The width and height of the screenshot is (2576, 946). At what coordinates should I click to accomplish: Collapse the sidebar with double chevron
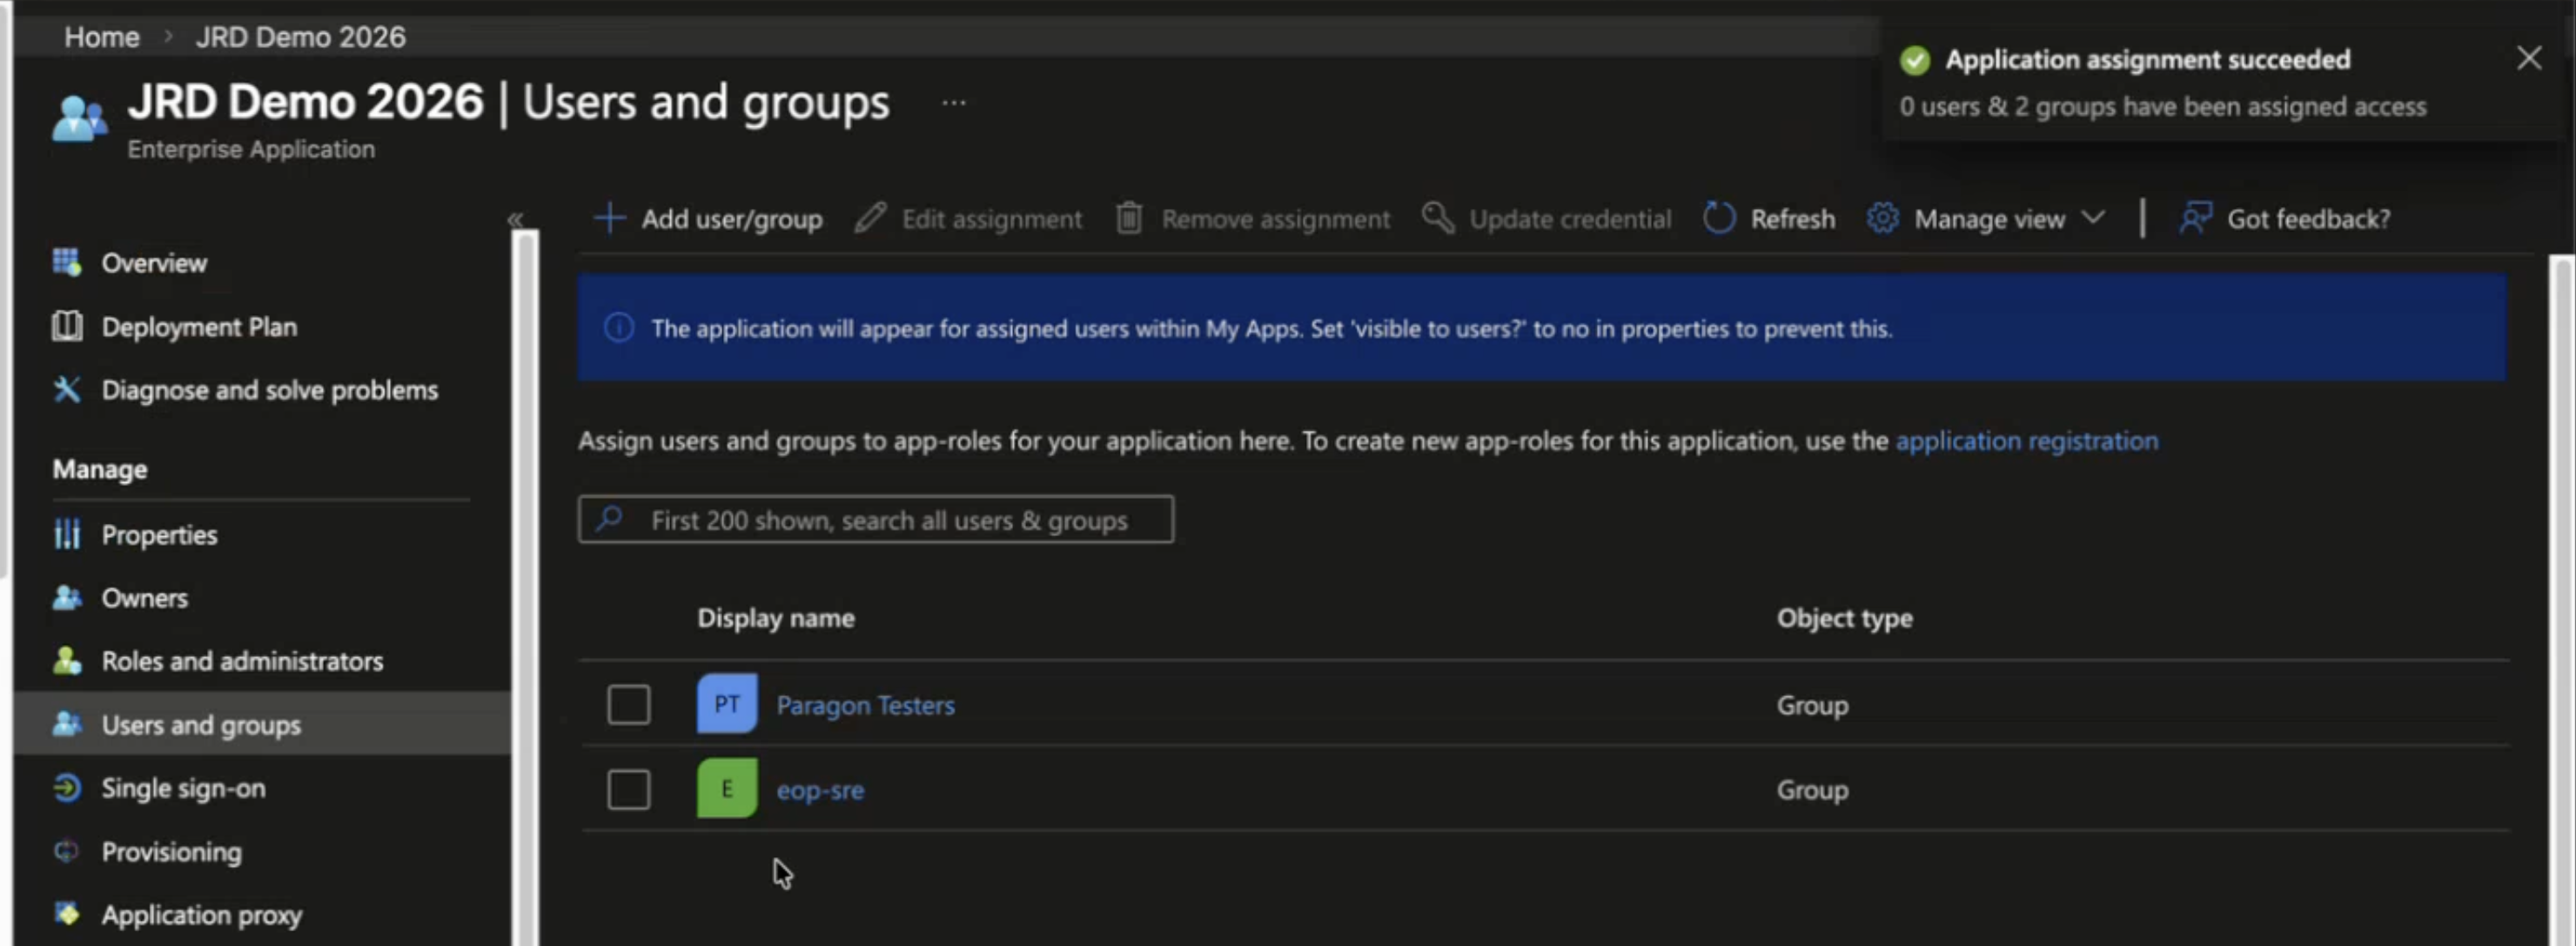click(515, 219)
